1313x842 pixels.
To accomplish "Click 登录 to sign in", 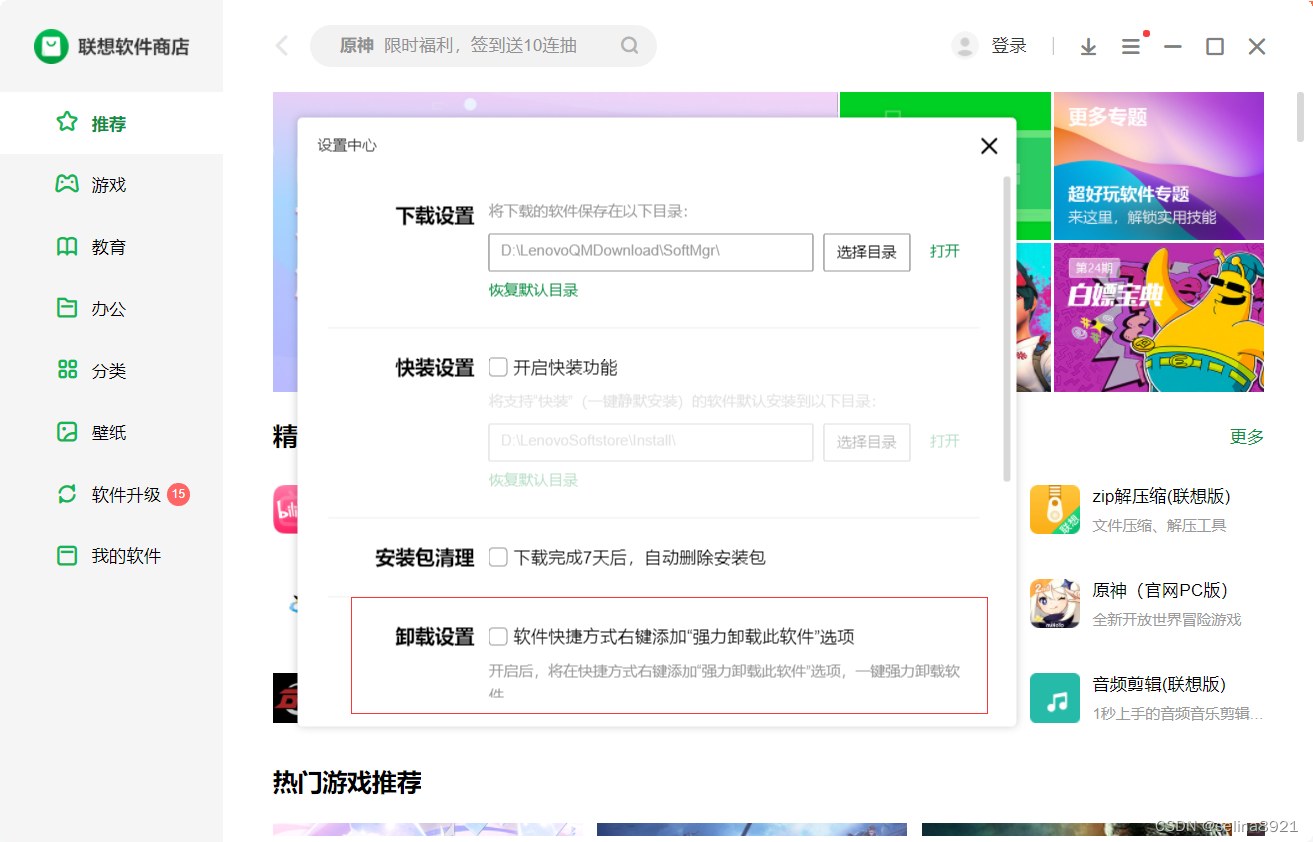I will (x=1009, y=46).
